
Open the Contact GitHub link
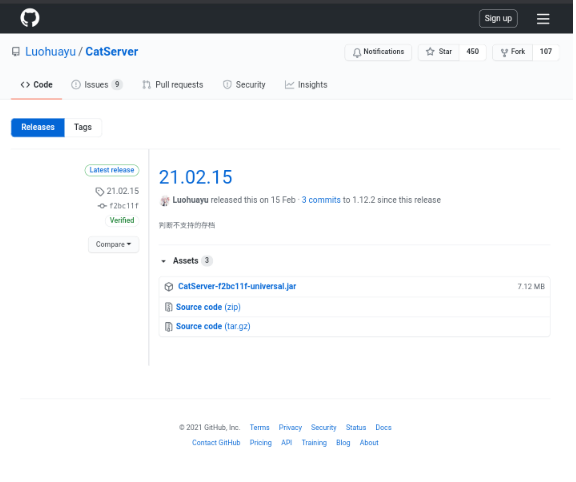[x=216, y=443]
